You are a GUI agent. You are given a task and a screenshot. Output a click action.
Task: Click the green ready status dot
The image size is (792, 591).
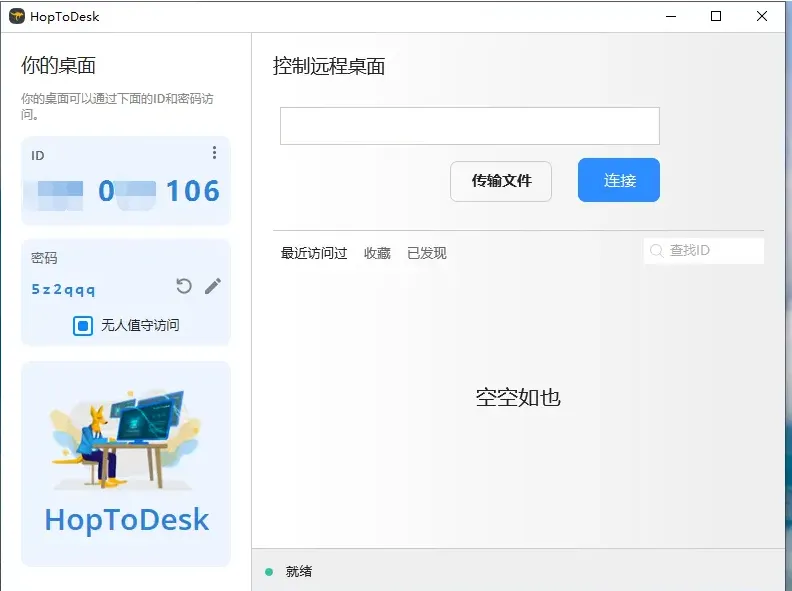[269, 572]
